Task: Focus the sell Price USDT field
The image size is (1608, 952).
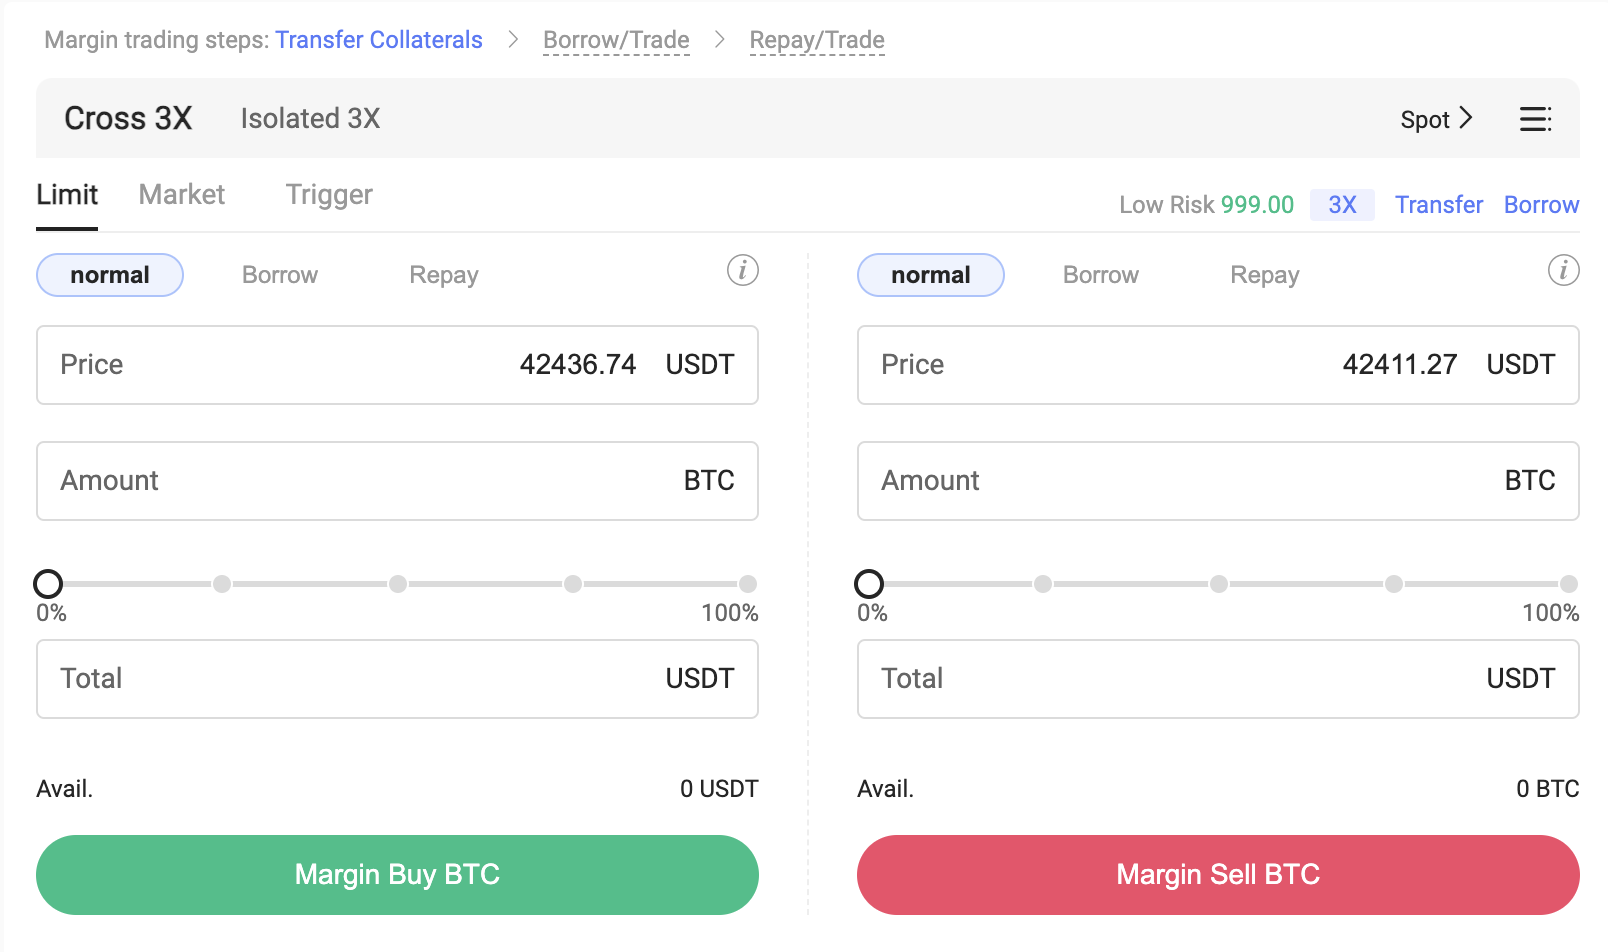Action: (x=1218, y=365)
